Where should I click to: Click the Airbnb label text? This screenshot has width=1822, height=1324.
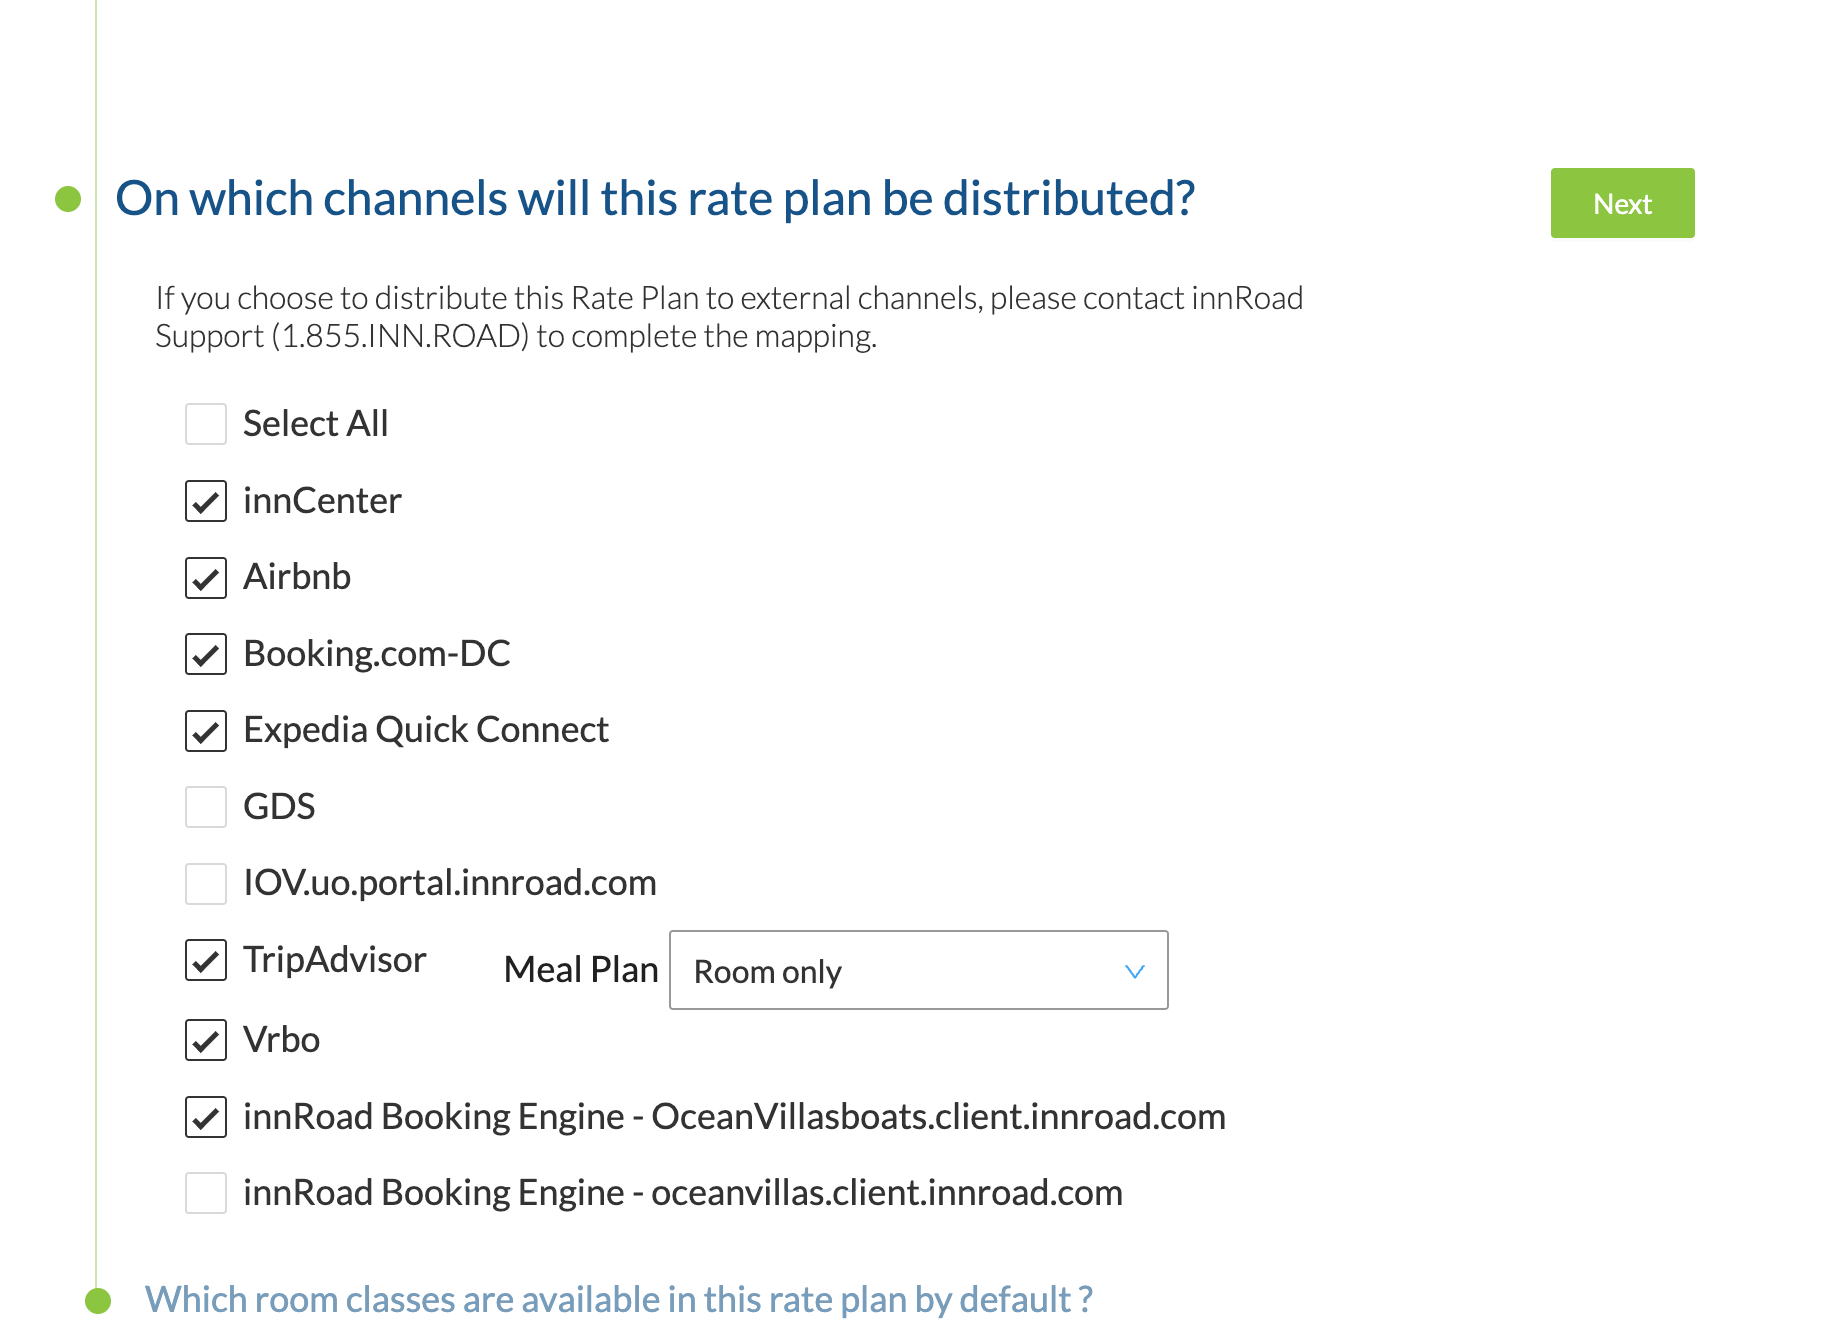tap(297, 577)
